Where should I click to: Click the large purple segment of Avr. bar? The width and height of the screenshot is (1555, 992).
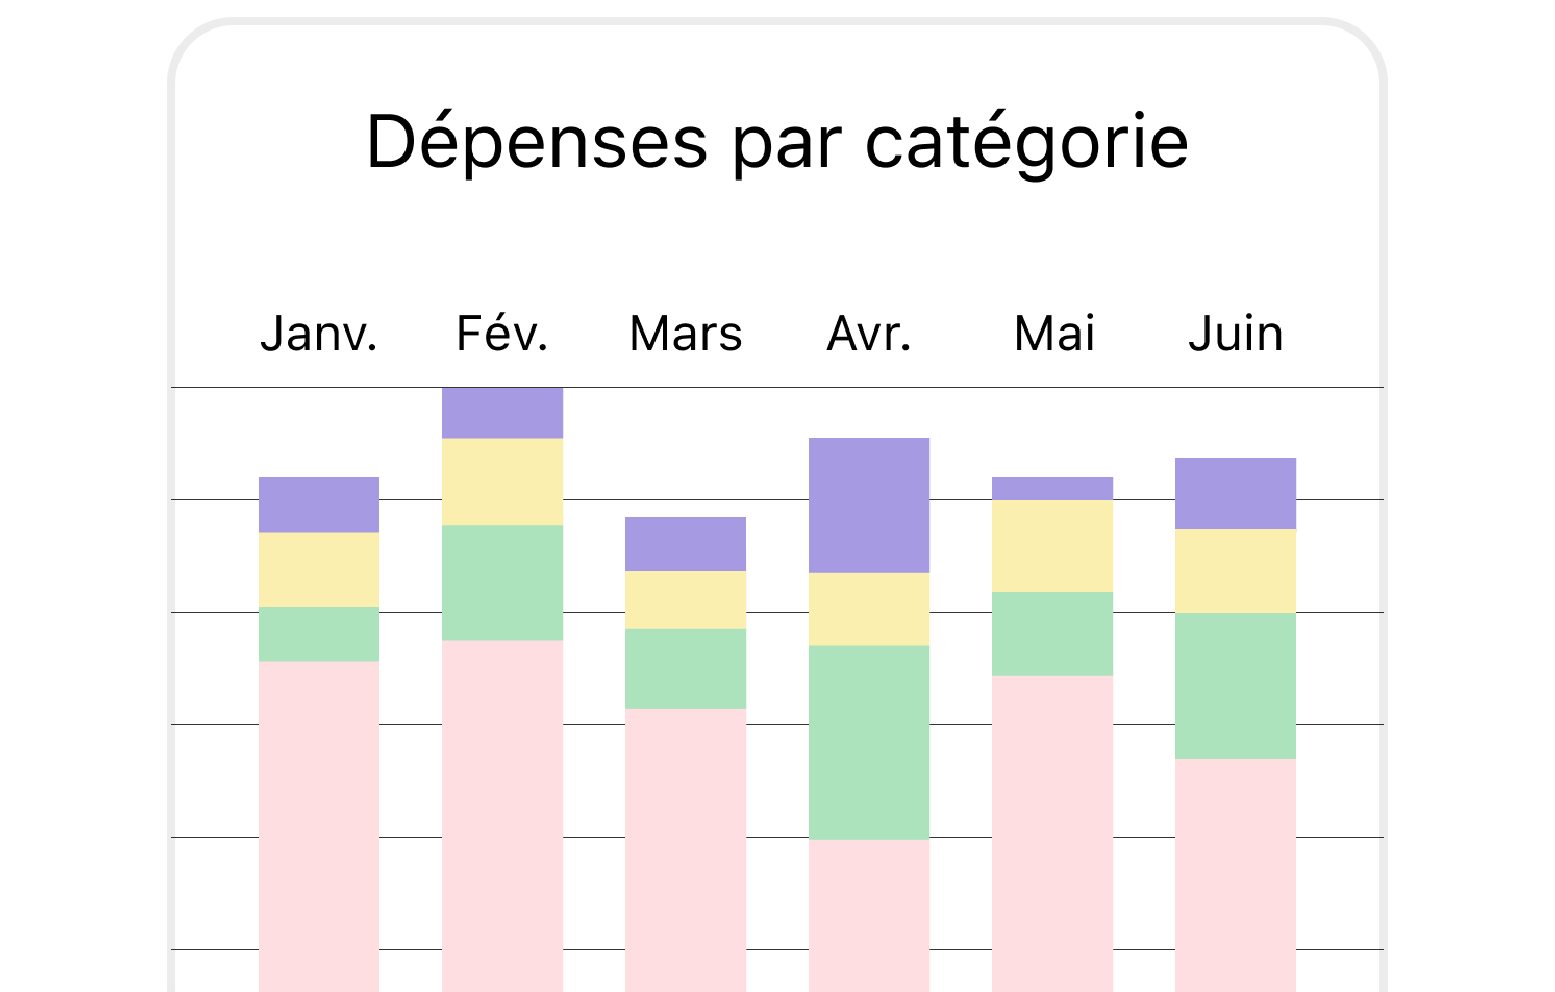tap(868, 505)
